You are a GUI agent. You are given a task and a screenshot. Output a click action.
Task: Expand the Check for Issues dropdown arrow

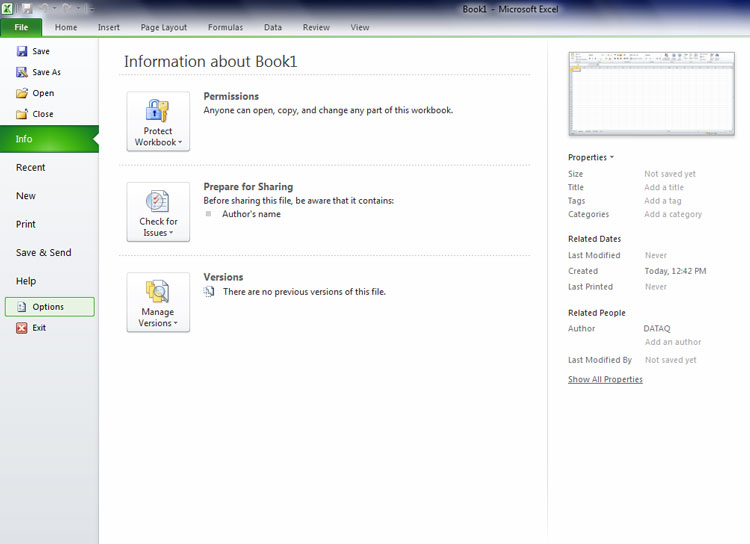click(x=171, y=233)
